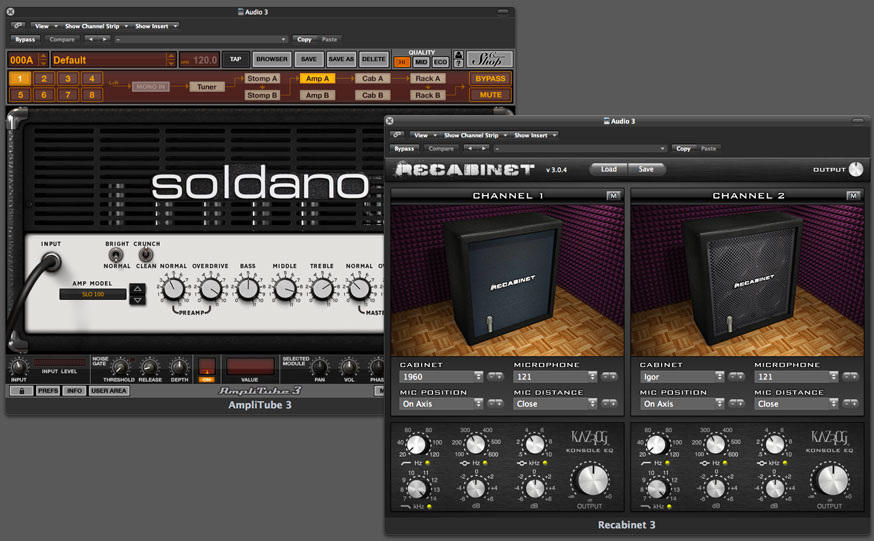Click the Bright/Normal toggle switch on amp
Screen dimensions: 874x541
pos(115,255)
